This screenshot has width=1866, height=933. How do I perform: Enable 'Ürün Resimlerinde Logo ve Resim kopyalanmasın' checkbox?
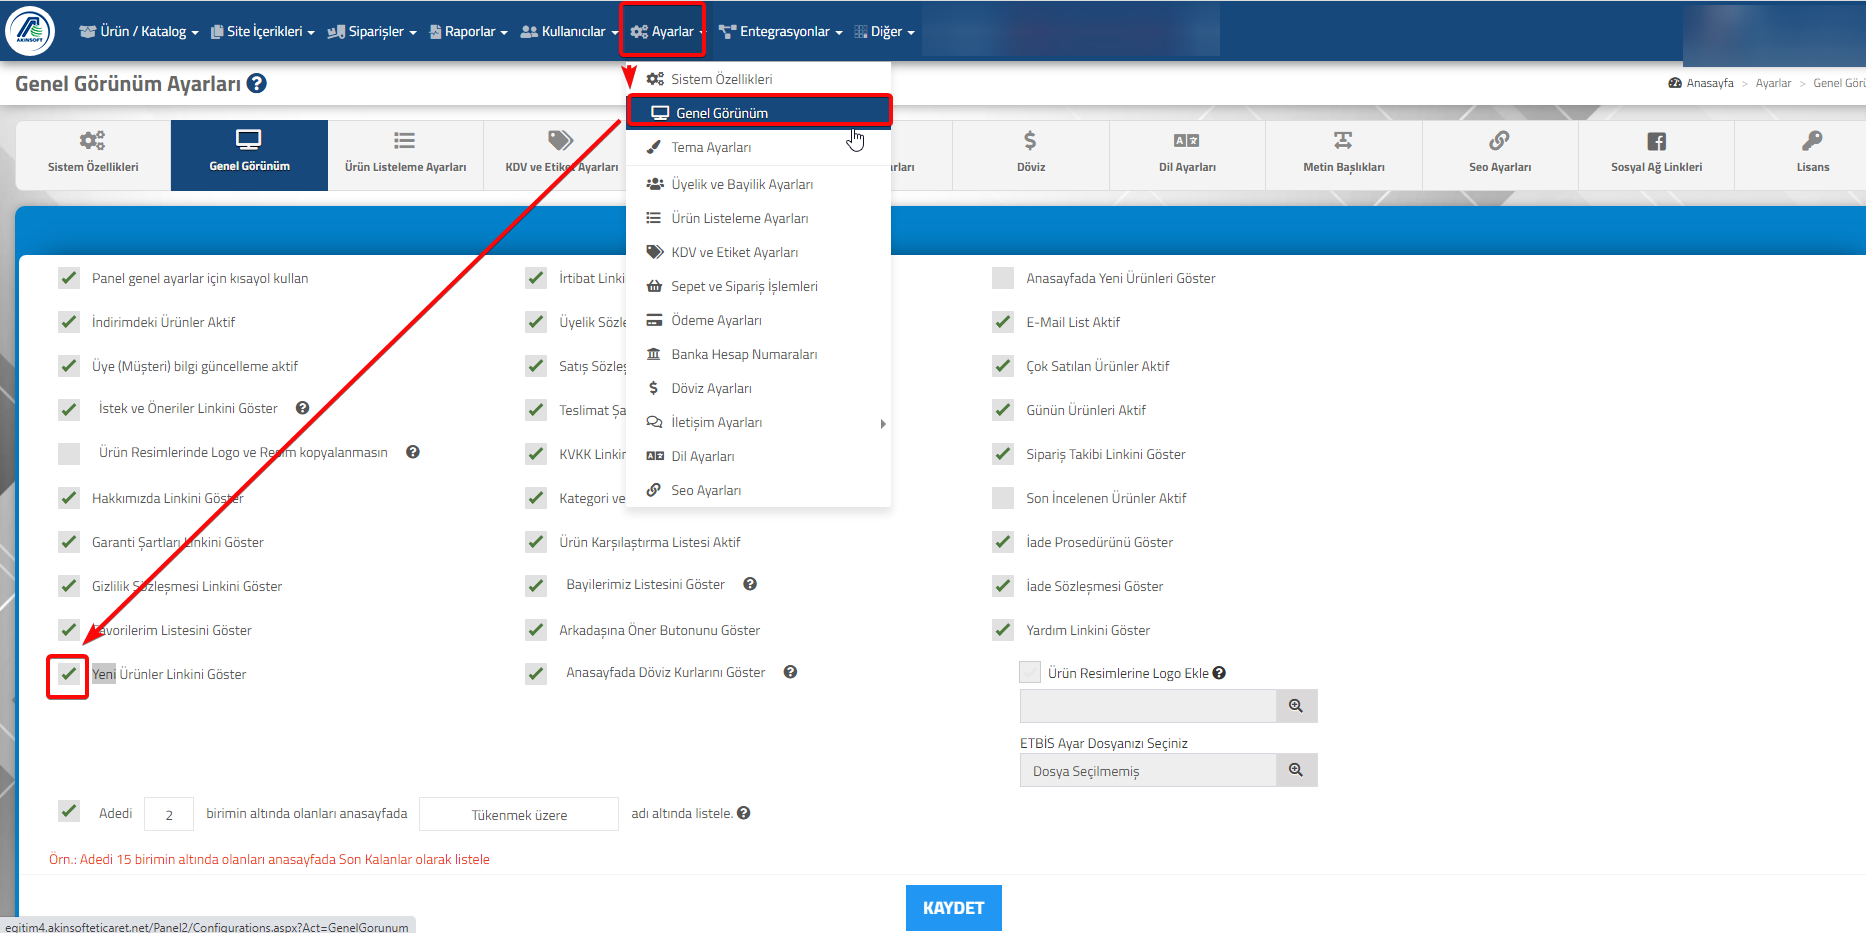coord(69,454)
